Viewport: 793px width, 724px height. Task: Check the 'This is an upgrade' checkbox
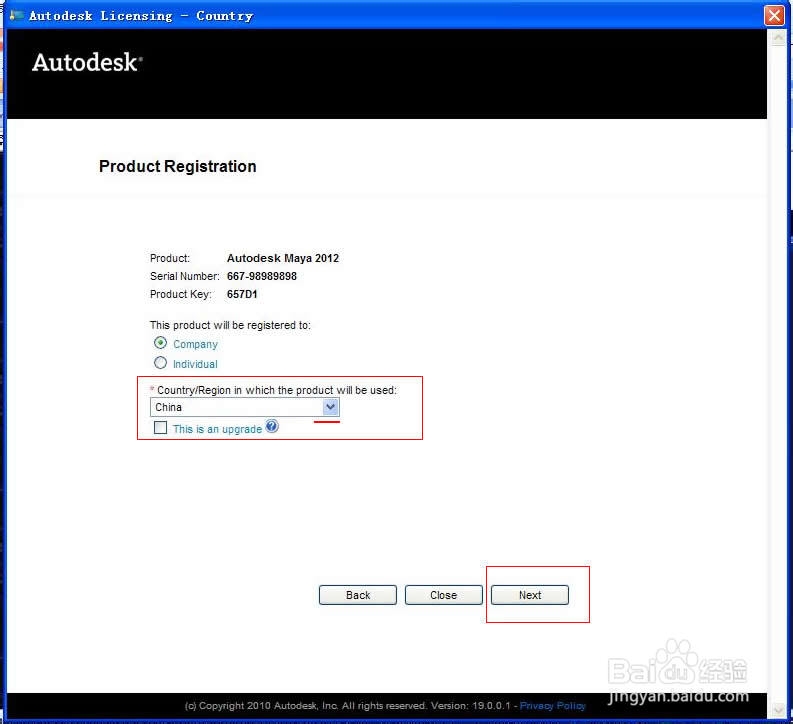(x=160, y=428)
